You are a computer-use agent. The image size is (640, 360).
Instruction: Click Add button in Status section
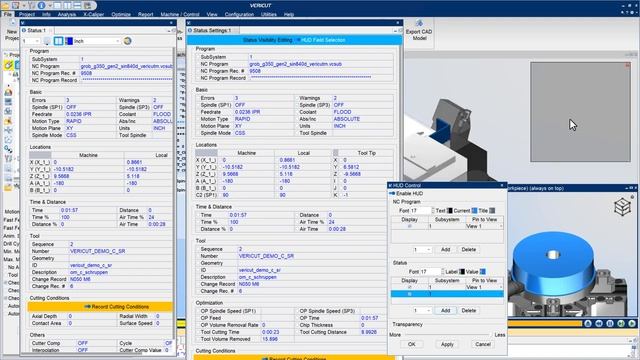coord(445,311)
